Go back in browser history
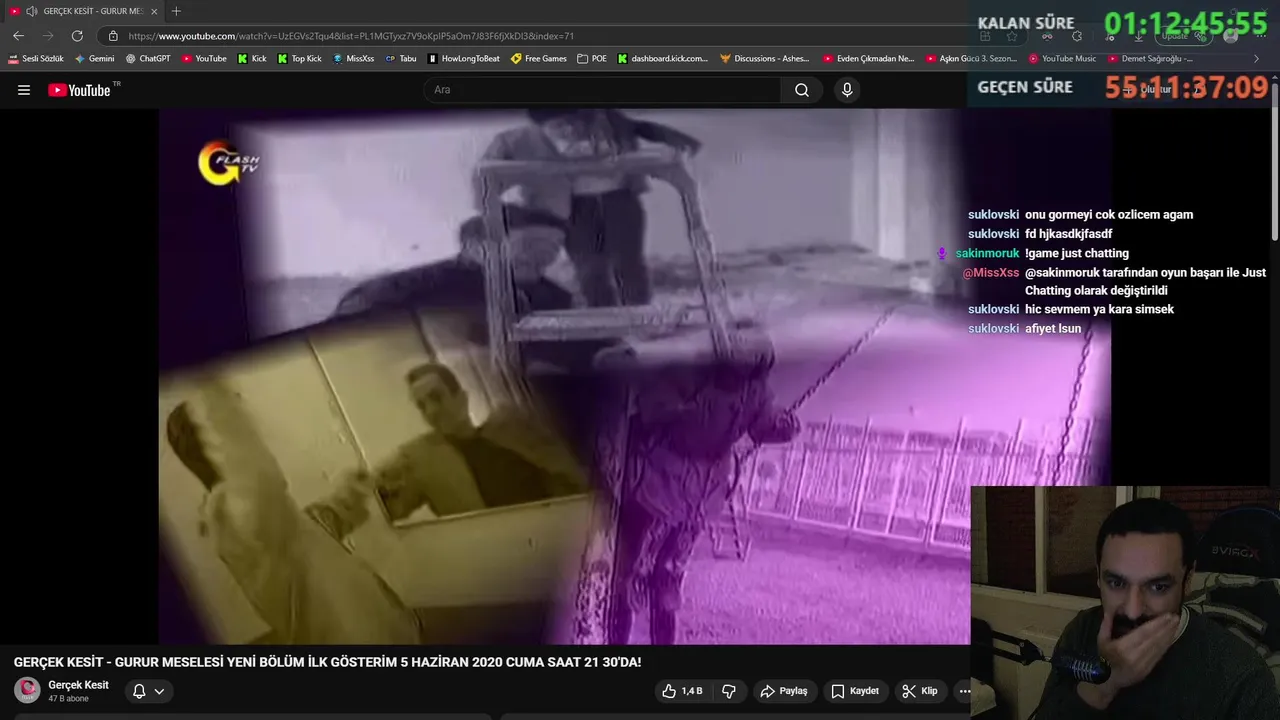 pyautogui.click(x=18, y=35)
